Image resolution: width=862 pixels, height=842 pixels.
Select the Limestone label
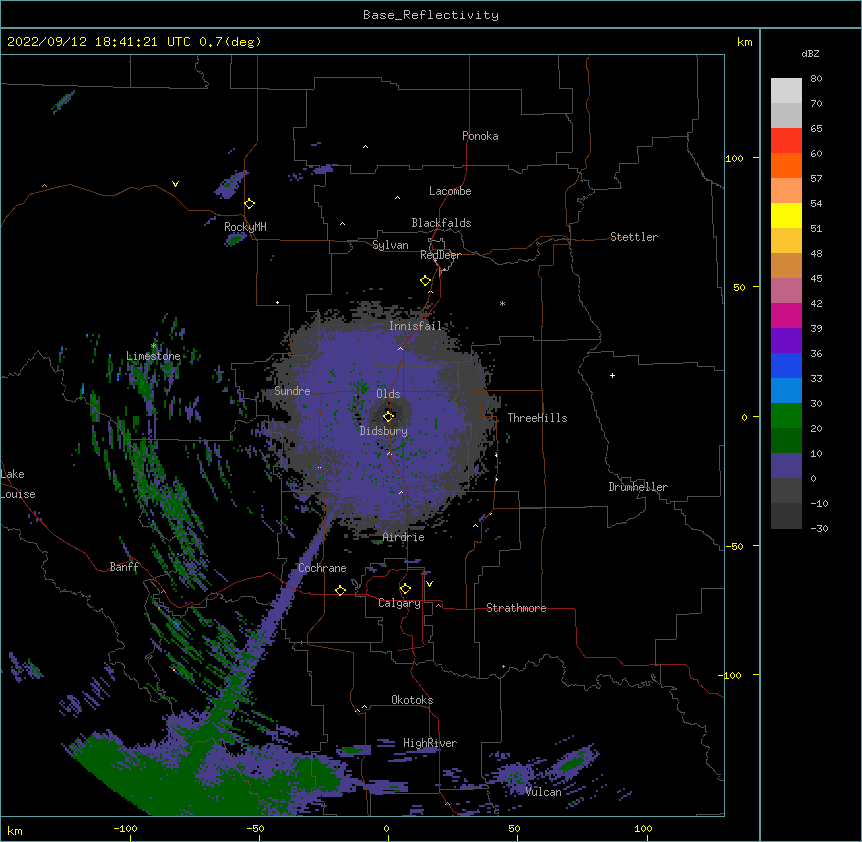(x=153, y=356)
